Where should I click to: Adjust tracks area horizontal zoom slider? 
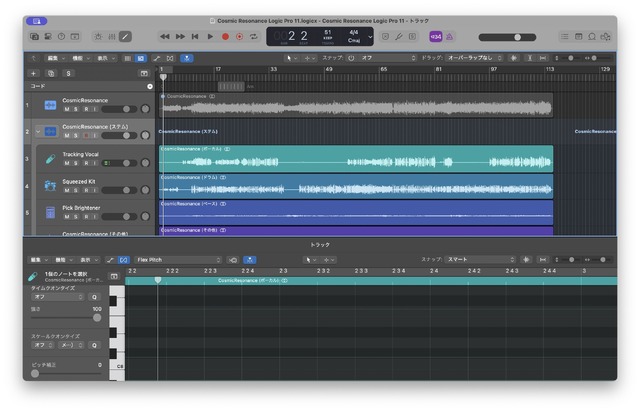pyautogui.click(x=600, y=58)
